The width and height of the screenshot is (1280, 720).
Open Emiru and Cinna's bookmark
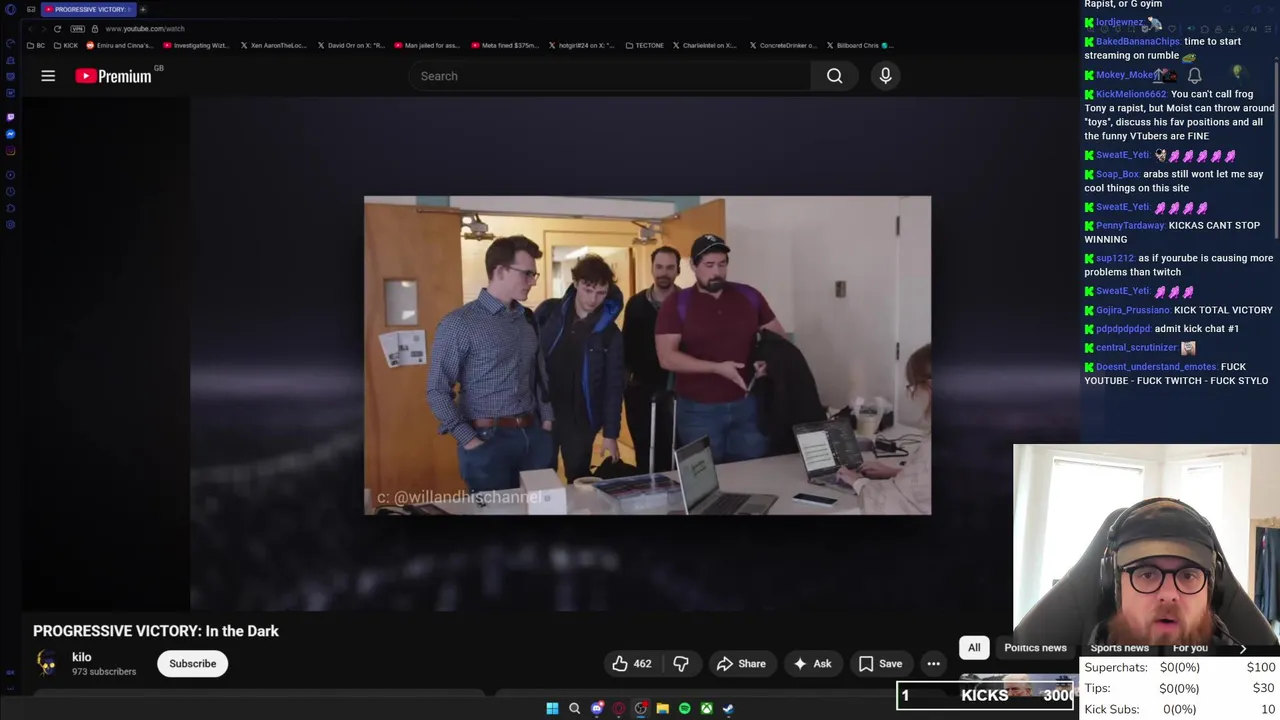(x=120, y=45)
